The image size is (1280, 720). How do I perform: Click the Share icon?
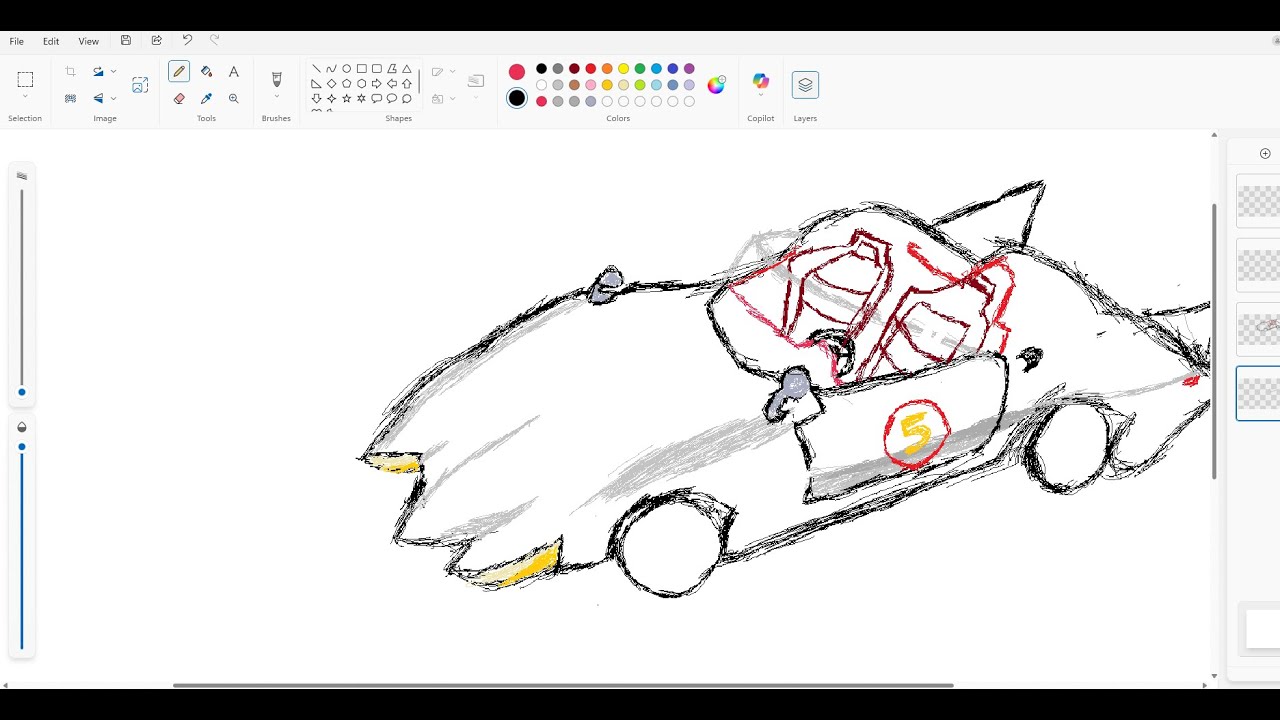click(156, 41)
